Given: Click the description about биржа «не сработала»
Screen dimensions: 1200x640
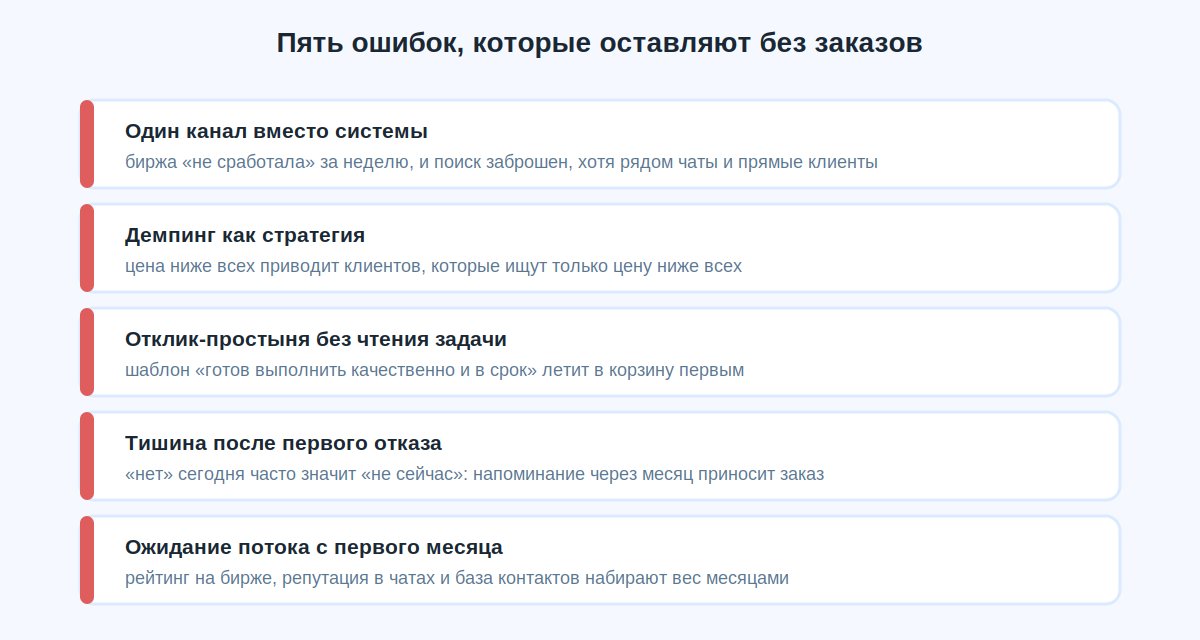Looking at the screenshot, I should point(501,162).
